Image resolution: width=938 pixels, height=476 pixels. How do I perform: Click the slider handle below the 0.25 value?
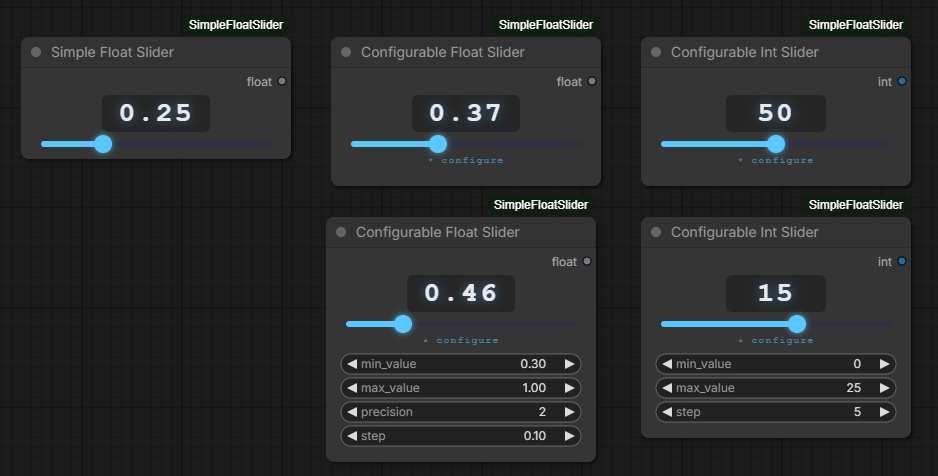point(103,144)
